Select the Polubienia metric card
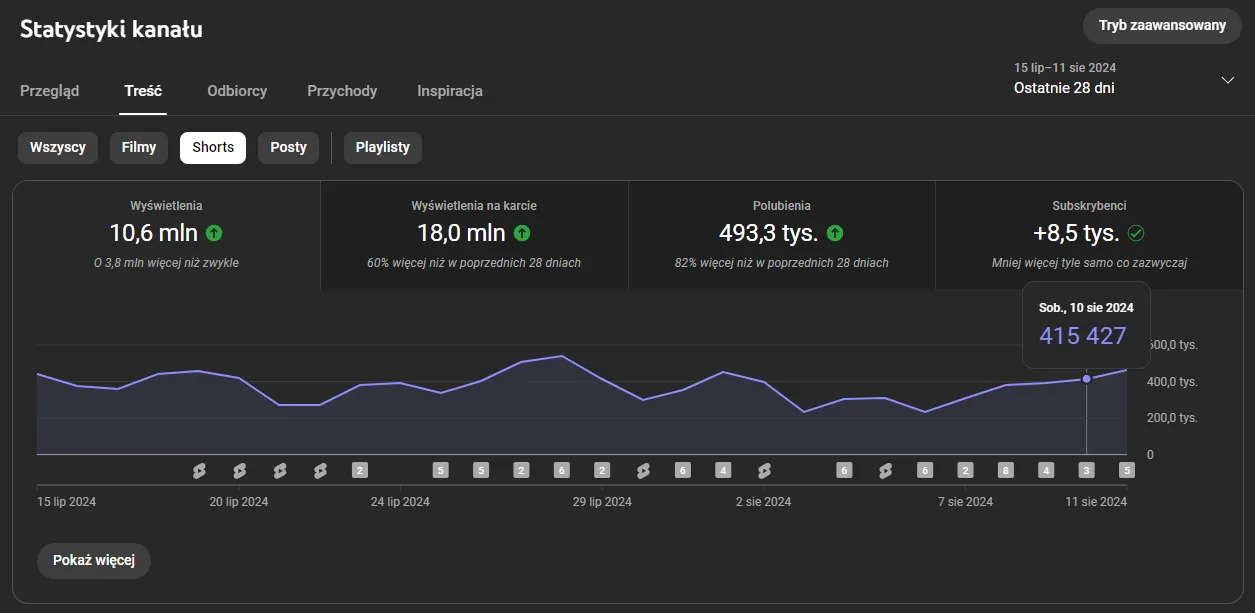Image resolution: width=1255 pixels, height=613 pixels. click(781, 234)
